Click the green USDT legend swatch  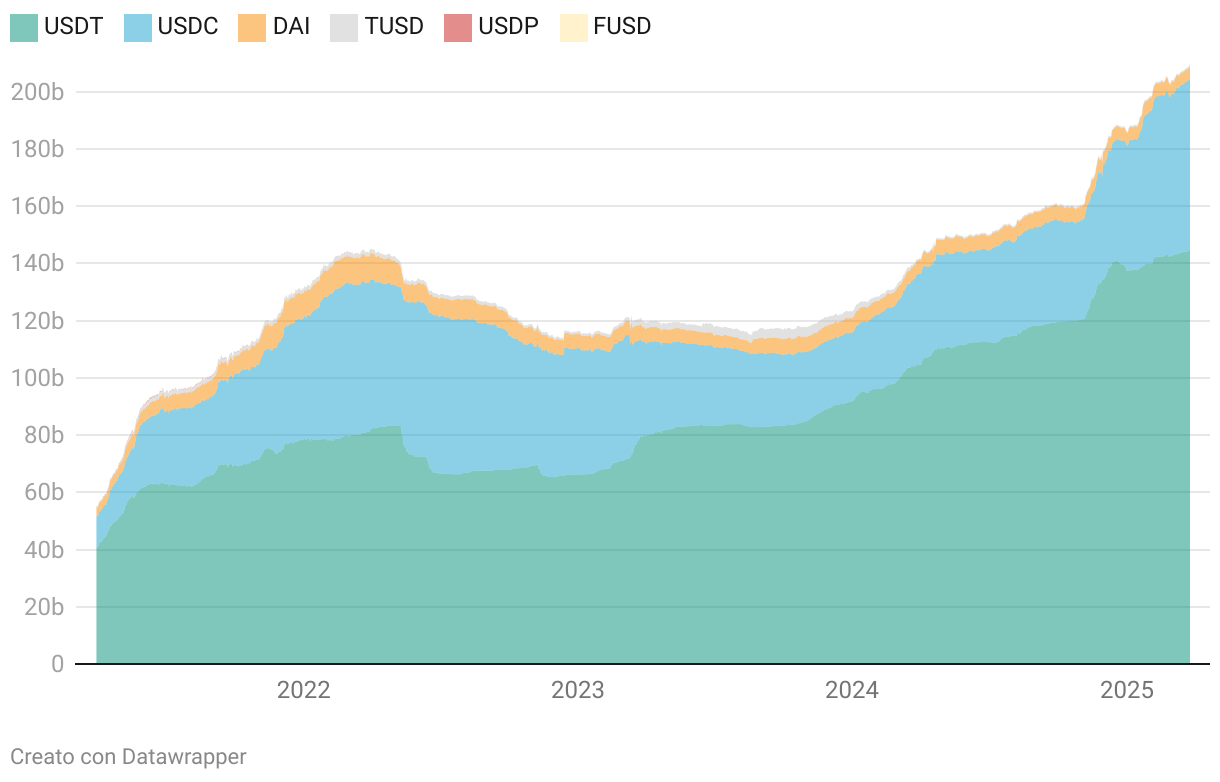click(24, 27)
